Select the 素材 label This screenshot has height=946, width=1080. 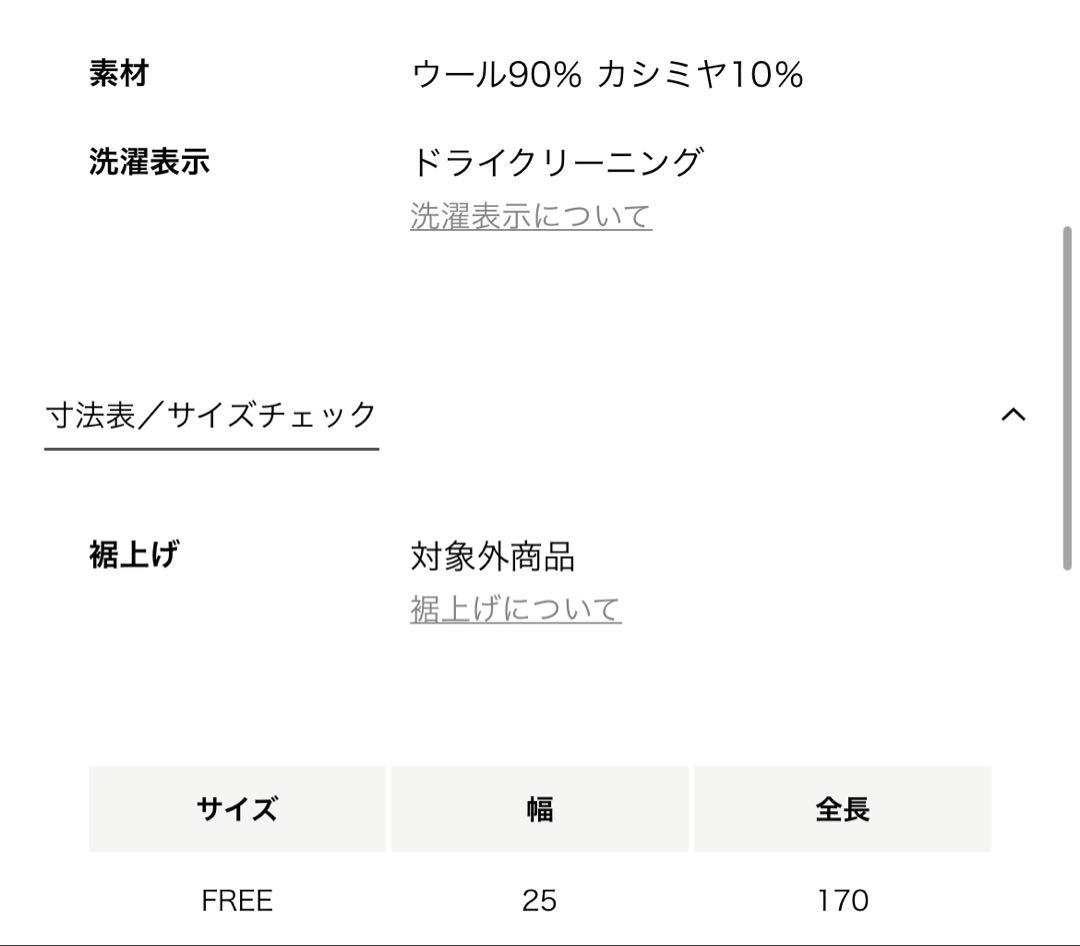[118, 73]
